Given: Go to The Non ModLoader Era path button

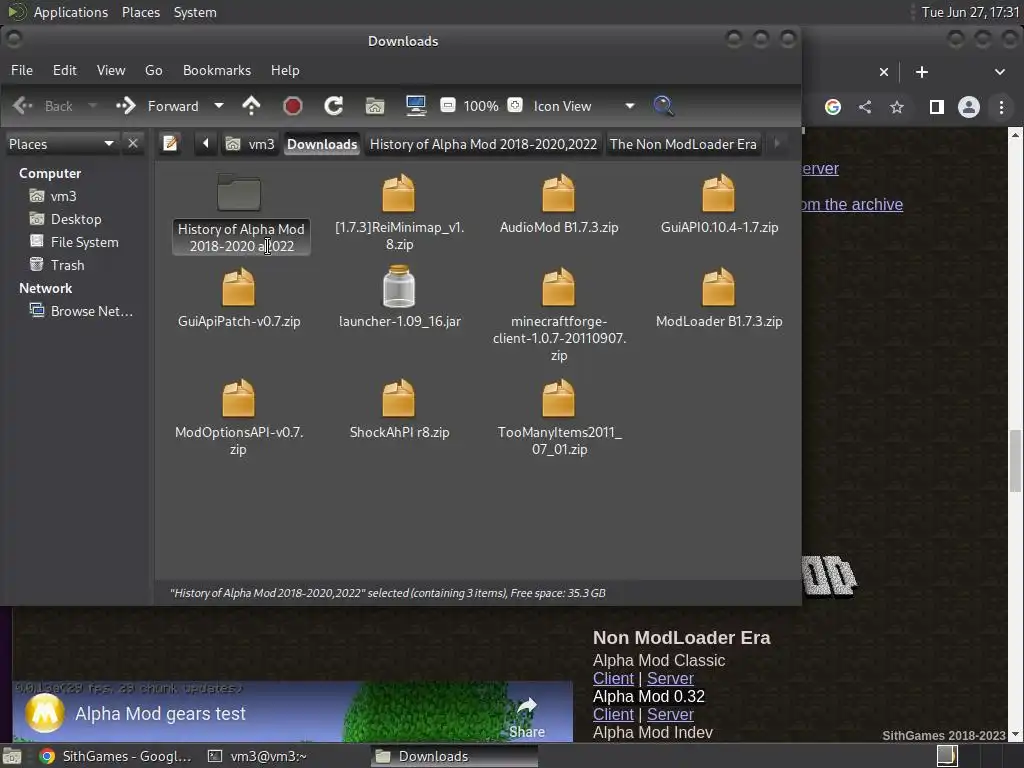Looking at the screenshot, I should [683, 144].
